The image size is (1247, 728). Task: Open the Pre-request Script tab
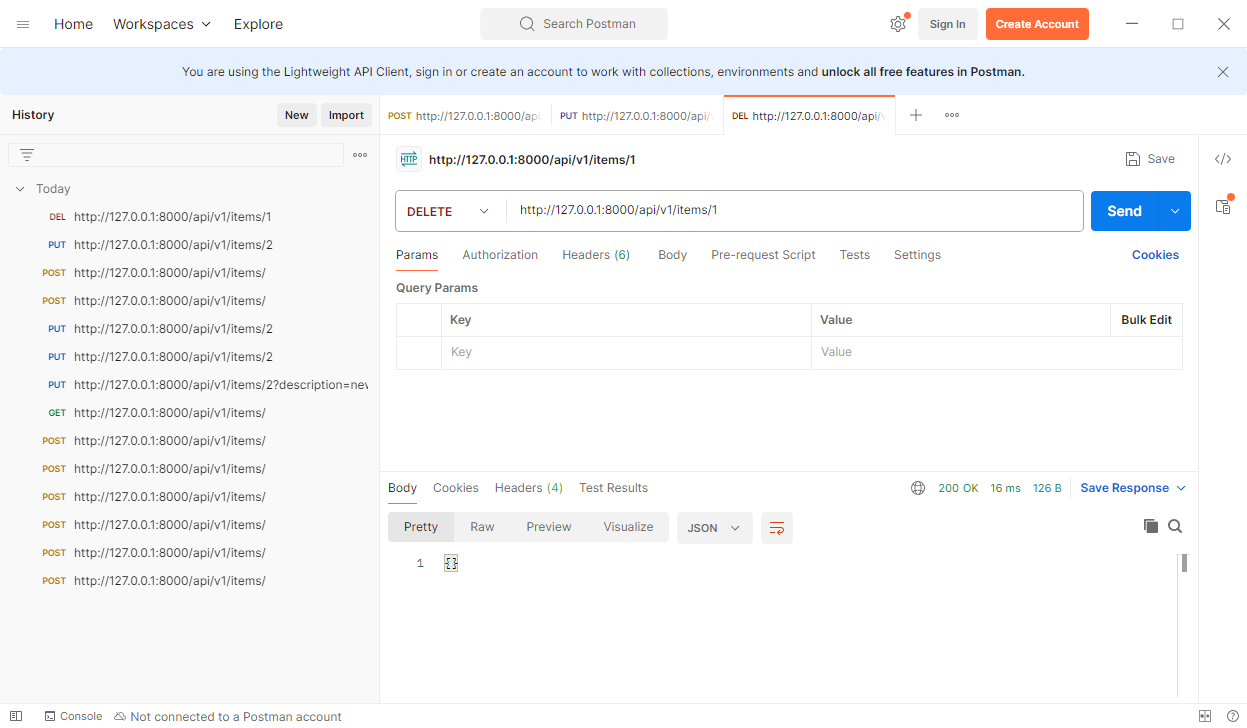pos(763,255)
